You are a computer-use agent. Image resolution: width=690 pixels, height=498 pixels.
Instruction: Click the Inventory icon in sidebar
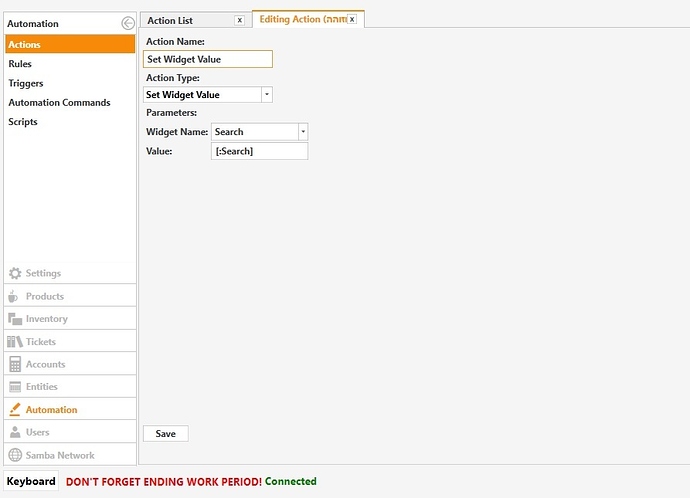tap(15, 319)
